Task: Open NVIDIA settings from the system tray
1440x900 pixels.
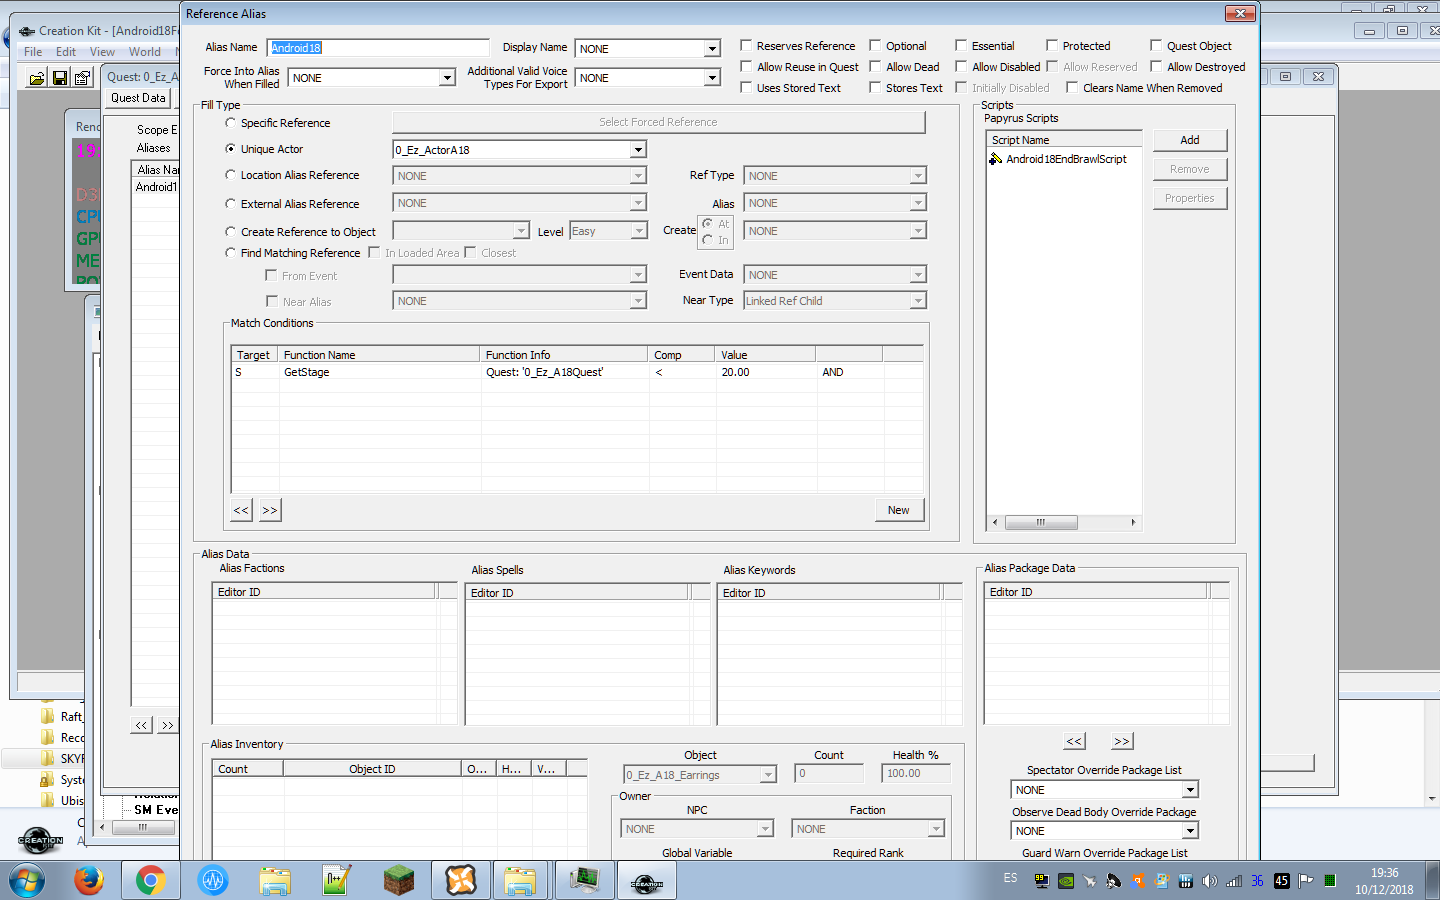Action: [x=1065, y=880]
